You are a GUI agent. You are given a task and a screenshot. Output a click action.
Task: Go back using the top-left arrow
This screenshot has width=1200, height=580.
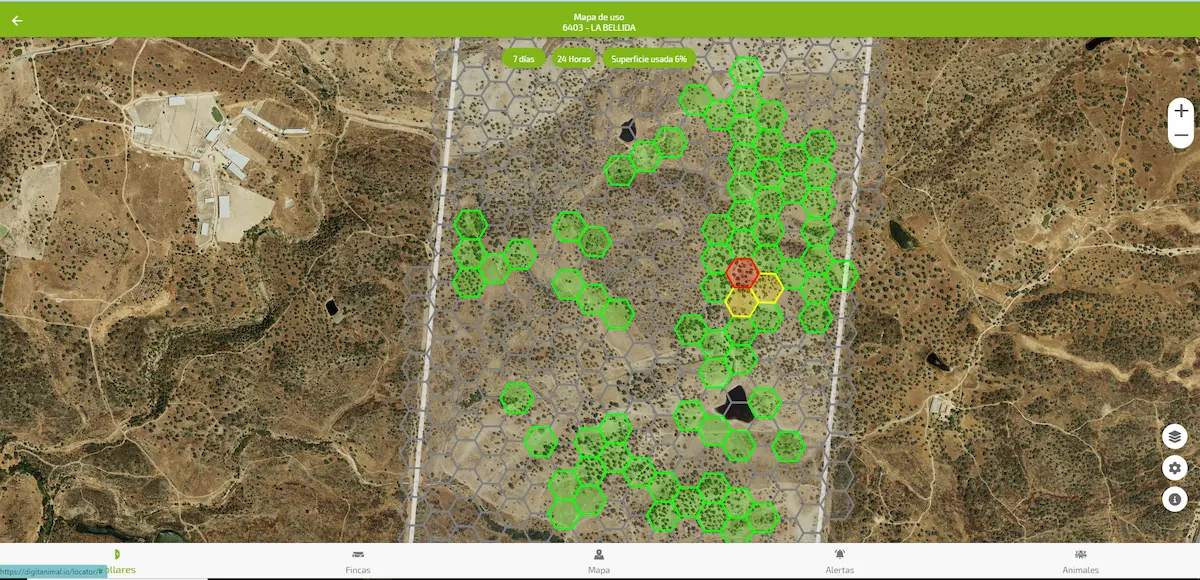click(x=17, y=20)
